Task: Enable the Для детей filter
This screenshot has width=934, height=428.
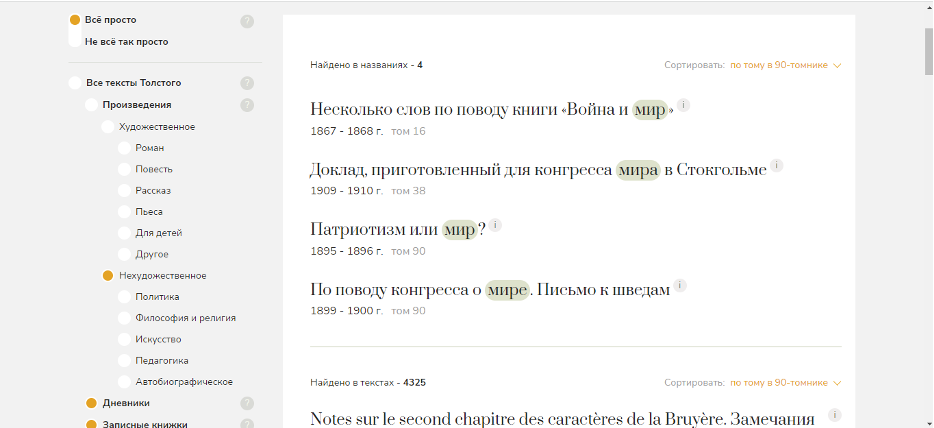Action: pyautogui.click(x=124, y=233)
